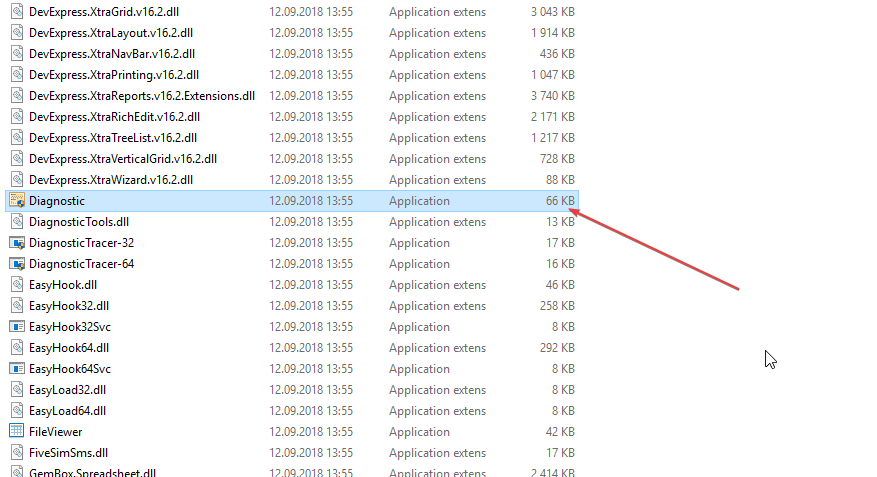Click the EasyHook64.dll file icon
This screenshot has height=477, width=877.
pos(17,347)
